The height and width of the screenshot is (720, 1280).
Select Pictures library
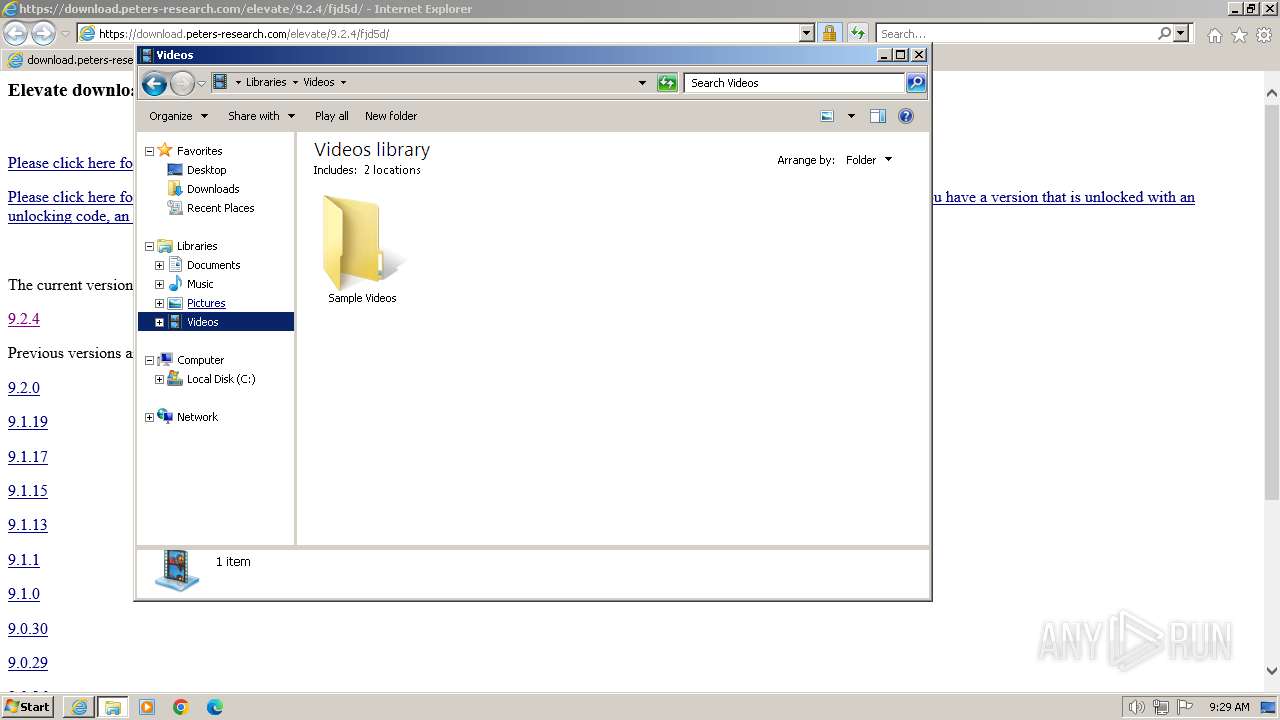206,303
